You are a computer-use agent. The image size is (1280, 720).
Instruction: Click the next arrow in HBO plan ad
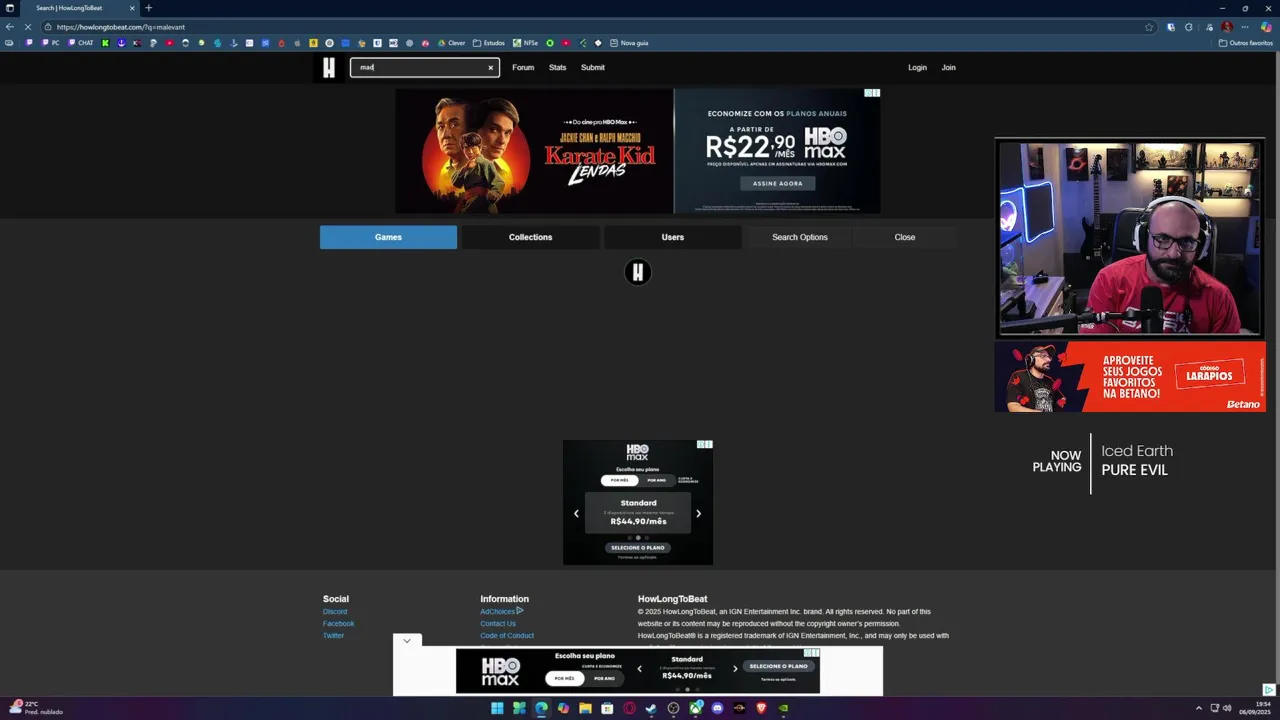(x=698, y=513)
